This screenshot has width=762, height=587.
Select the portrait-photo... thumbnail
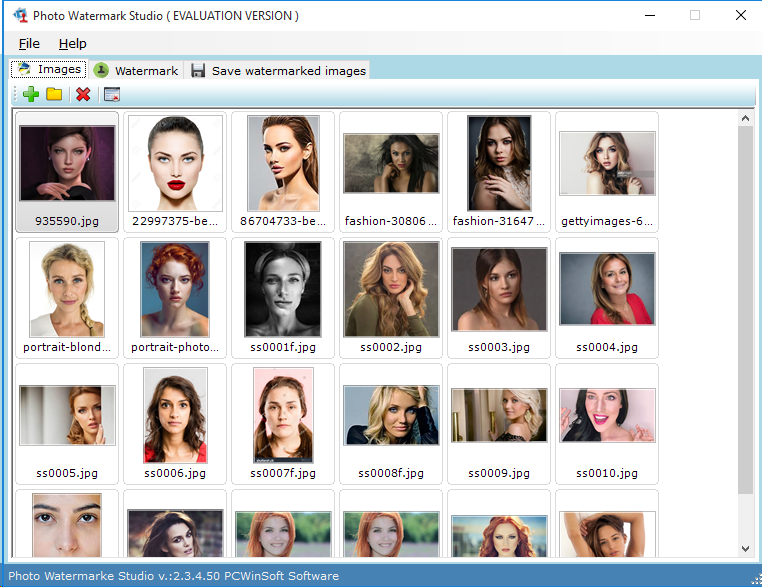(175, 298)
